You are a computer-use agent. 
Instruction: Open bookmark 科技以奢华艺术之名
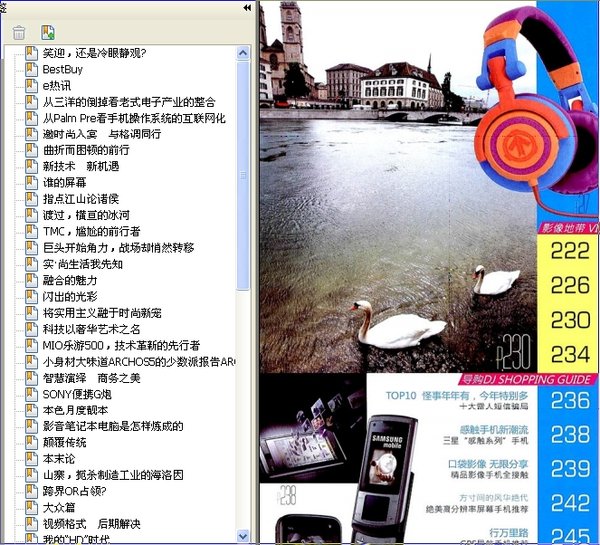click(91, 329)
